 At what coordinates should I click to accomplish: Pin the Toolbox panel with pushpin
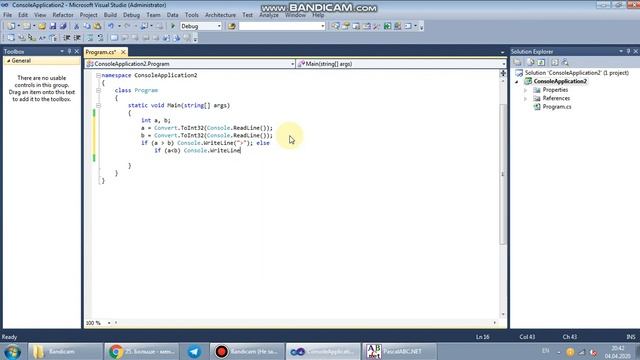[x=69, y=51]
